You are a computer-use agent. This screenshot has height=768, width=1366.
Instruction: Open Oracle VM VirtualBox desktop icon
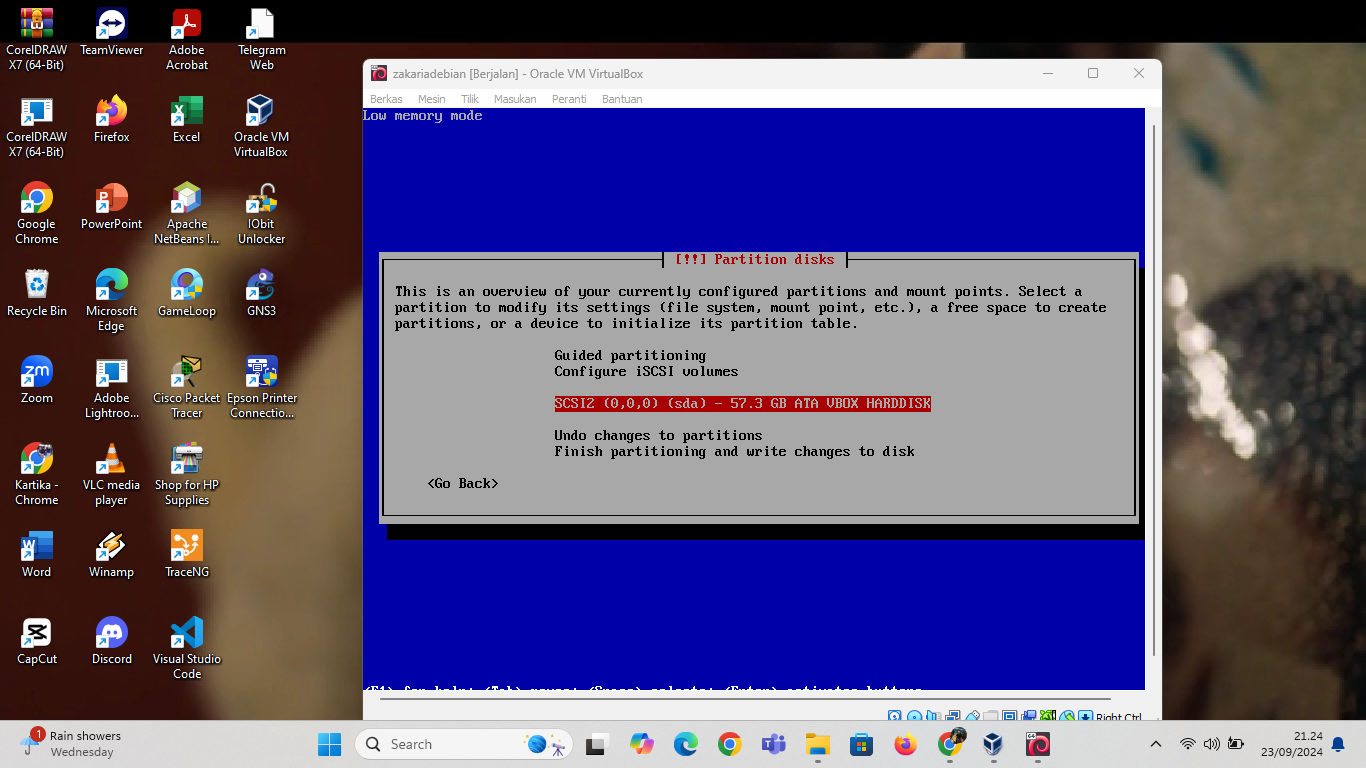[261, 128]
